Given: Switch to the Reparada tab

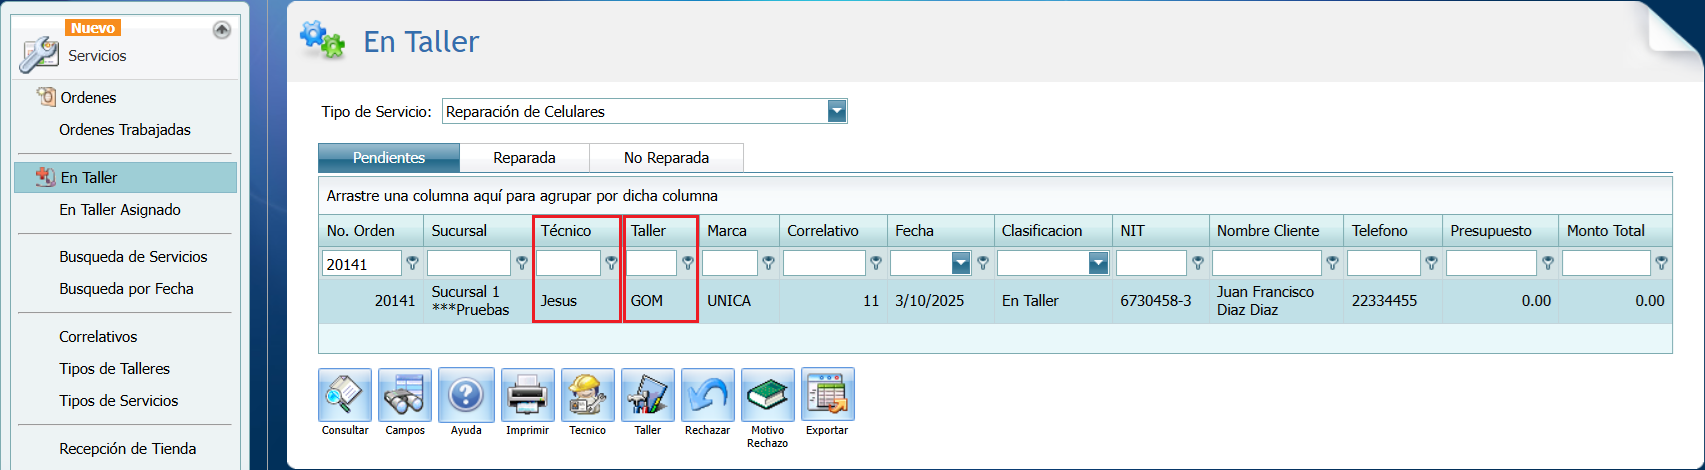Looking at the screenshot, I should click(x=524, y=157).
